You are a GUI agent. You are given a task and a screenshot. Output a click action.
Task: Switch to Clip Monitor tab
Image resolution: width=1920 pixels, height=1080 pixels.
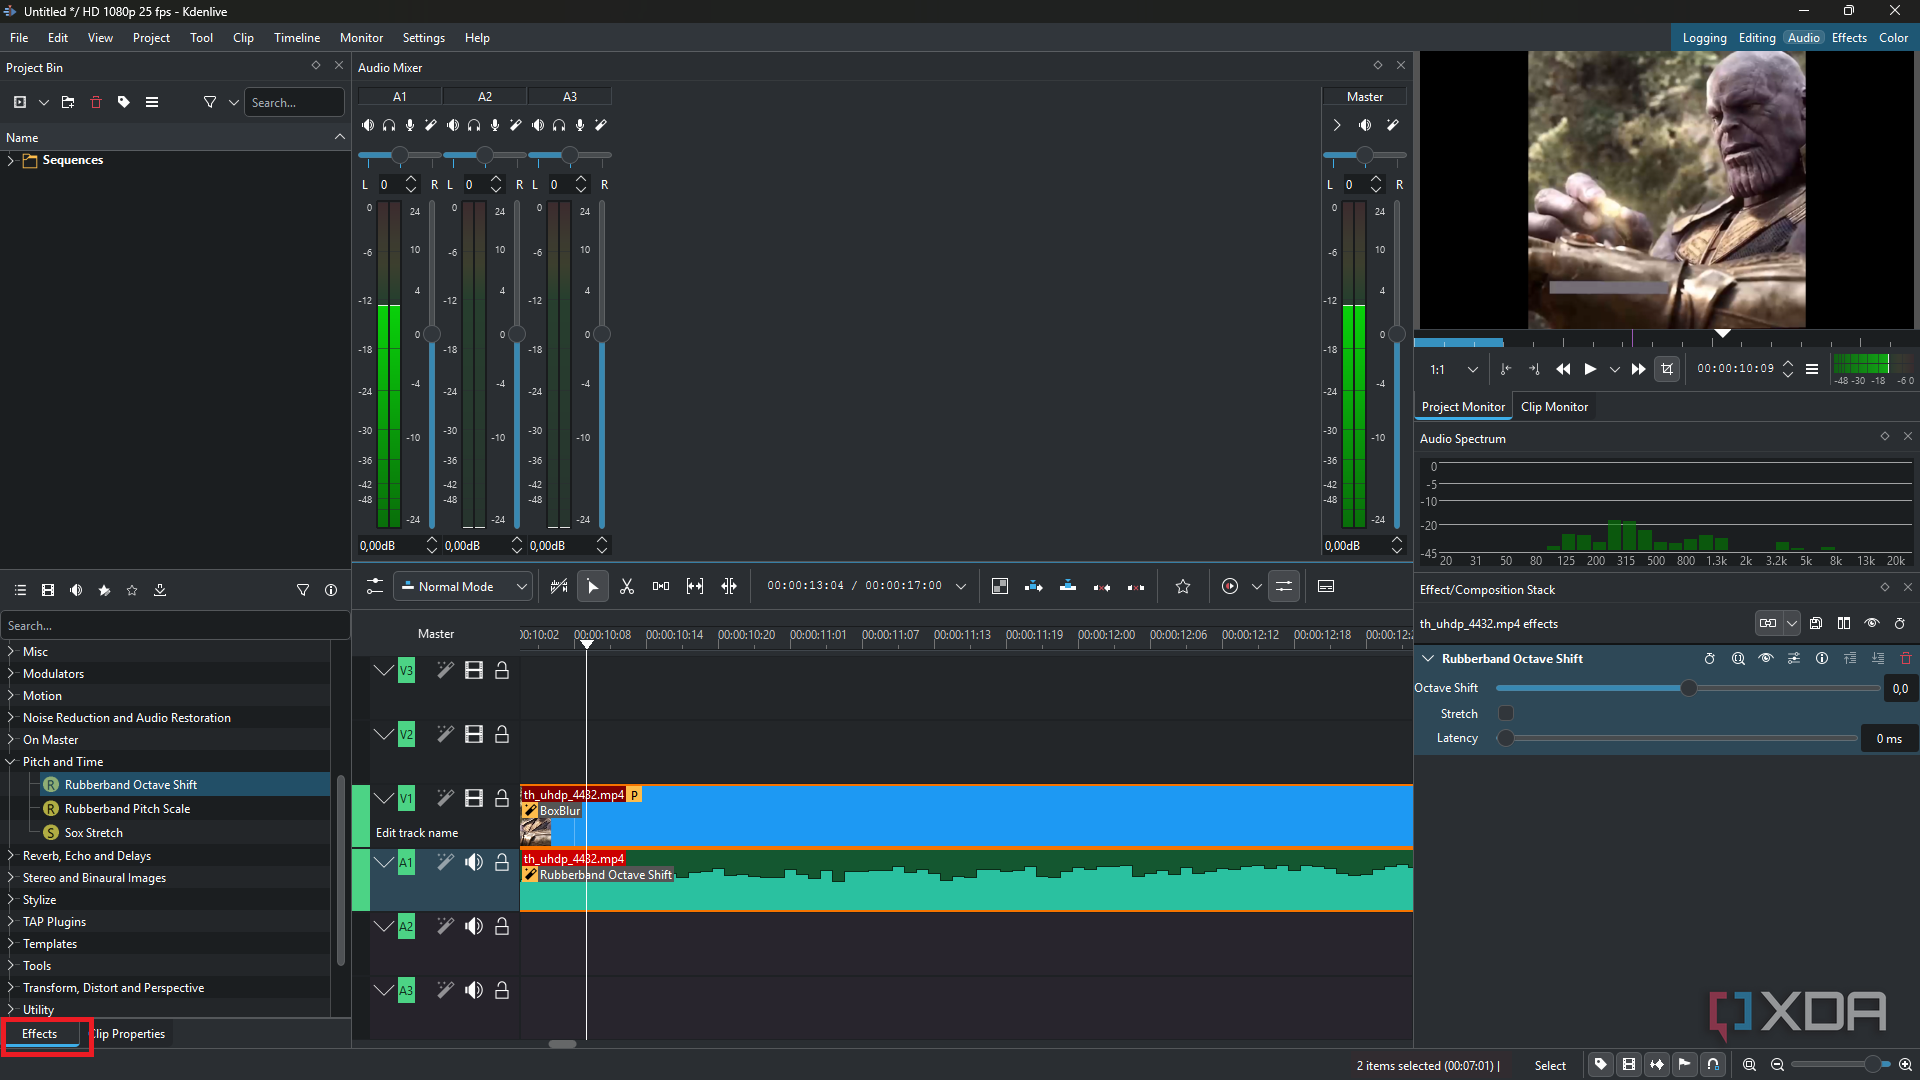(x=1554, y=407)
